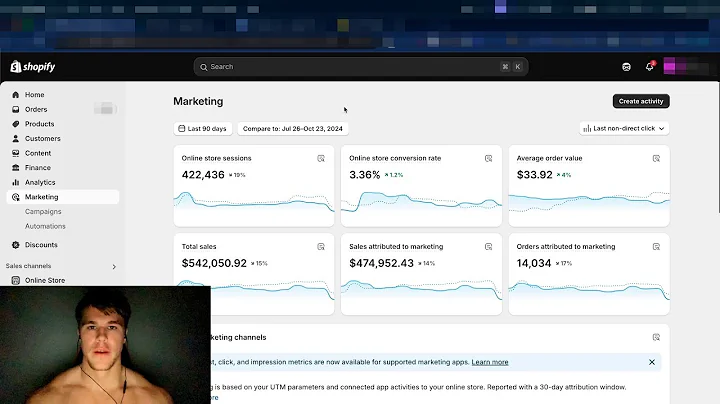Screen dimensions: 720x404
Task: Click the Analytics bar chart icon
Action: click(16, 182)
